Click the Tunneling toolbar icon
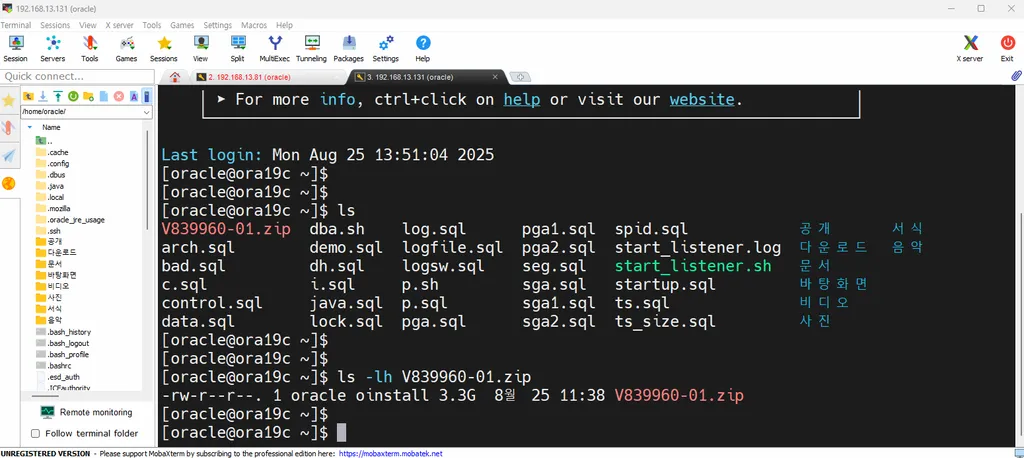The width and height of the screenshot is (1024, 458). coord(311,48)
